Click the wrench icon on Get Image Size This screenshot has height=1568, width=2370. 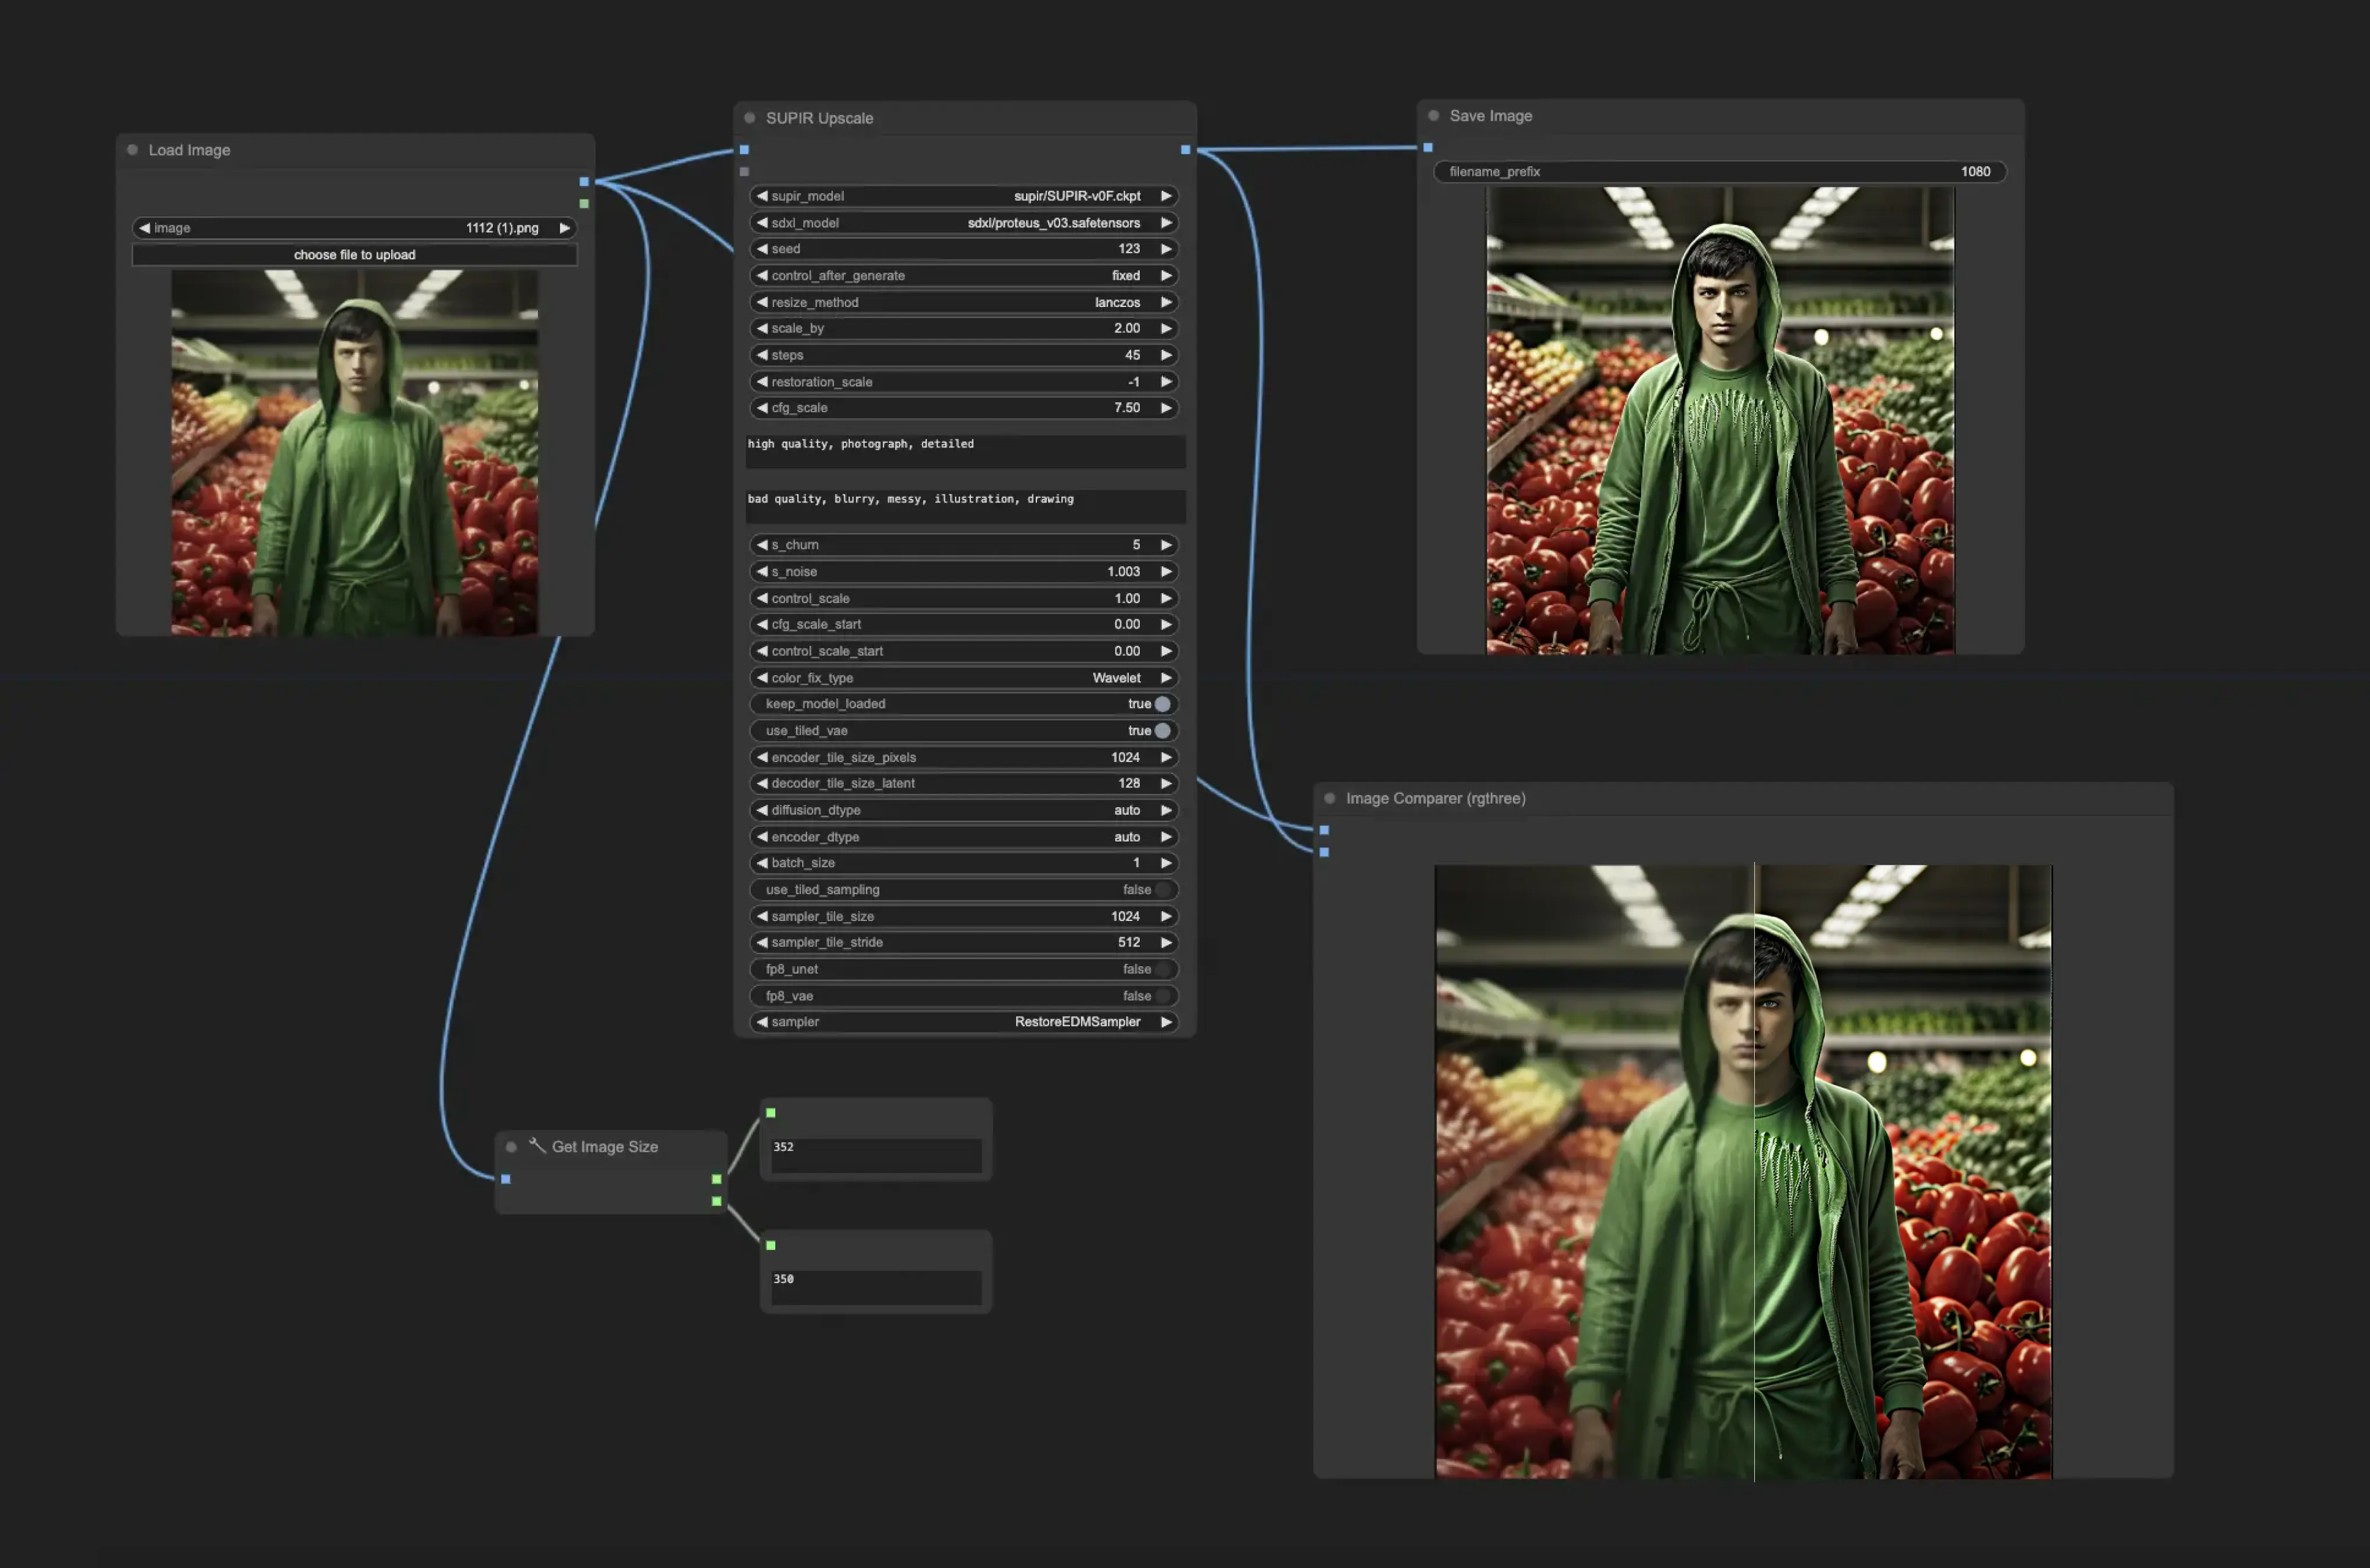tap(537, 1145)
